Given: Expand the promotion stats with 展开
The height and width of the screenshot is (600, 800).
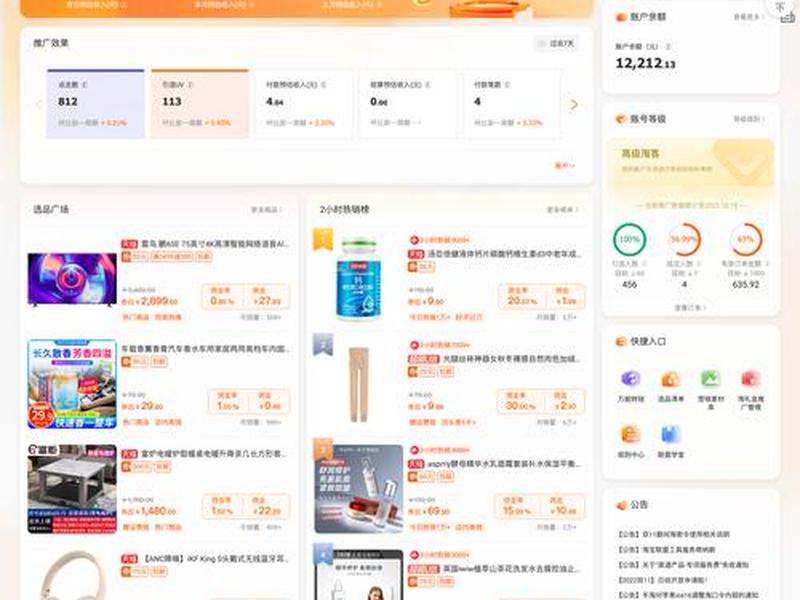Looking at the screenshot, I should click(x=565, y=165).
